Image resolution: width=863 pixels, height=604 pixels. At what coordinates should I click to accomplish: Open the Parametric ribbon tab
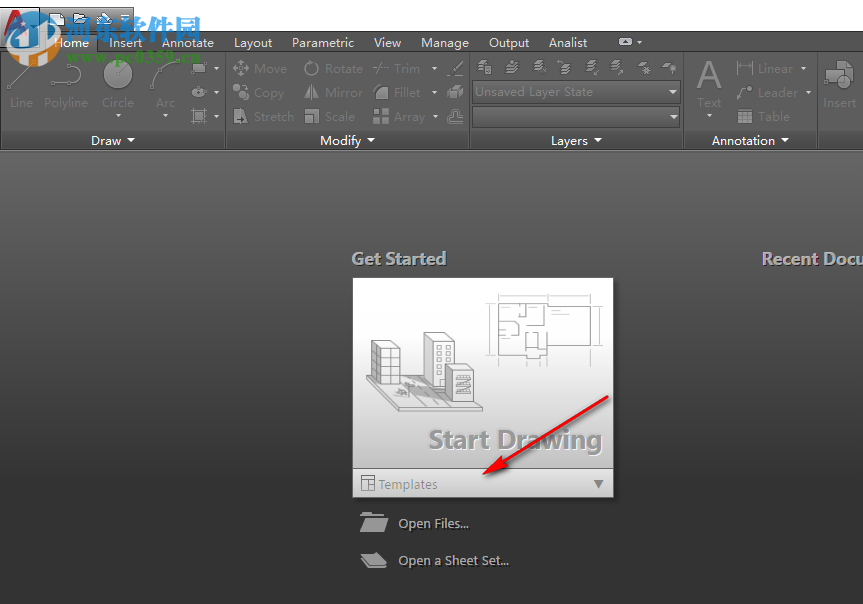pos(323,43)
